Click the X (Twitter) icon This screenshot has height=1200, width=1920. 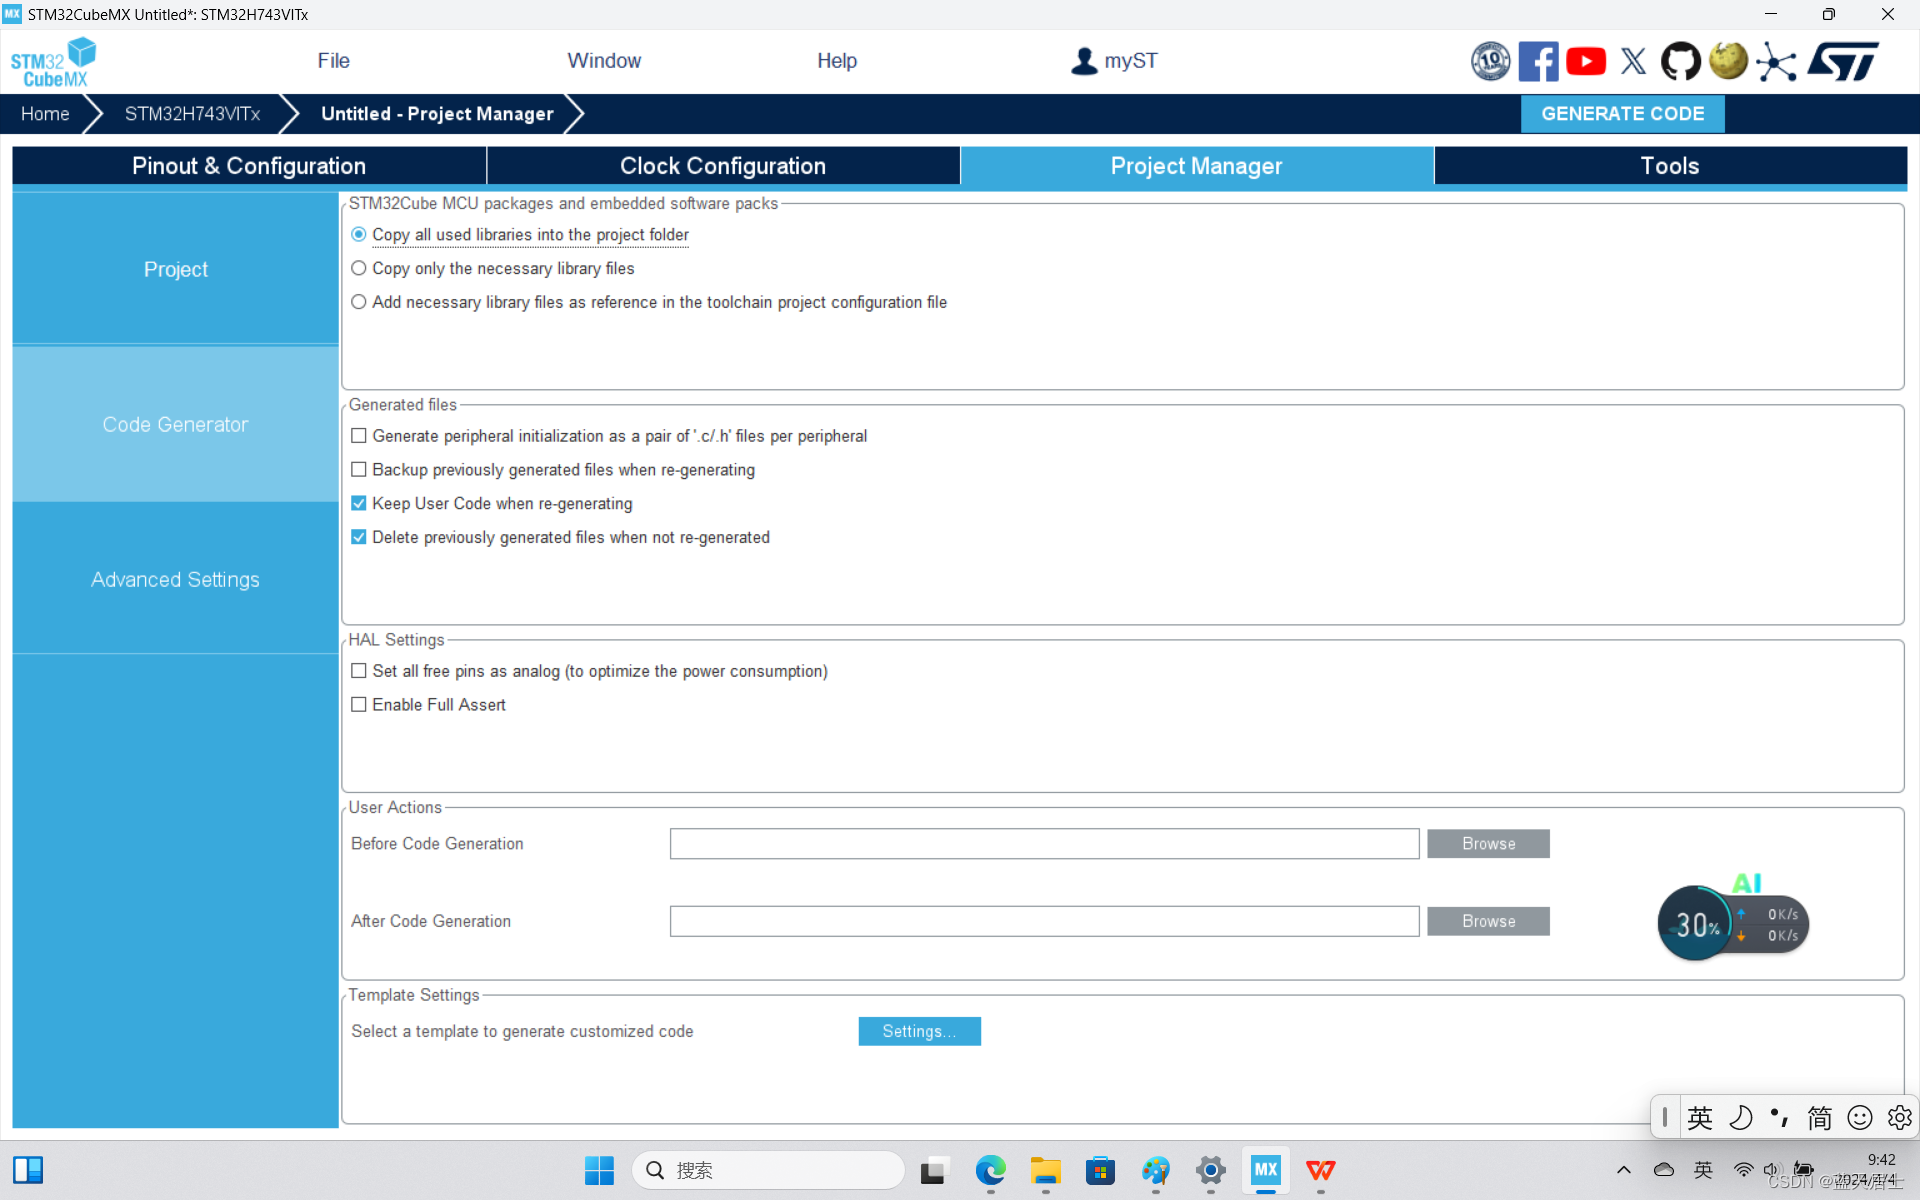coord(1633,62)
